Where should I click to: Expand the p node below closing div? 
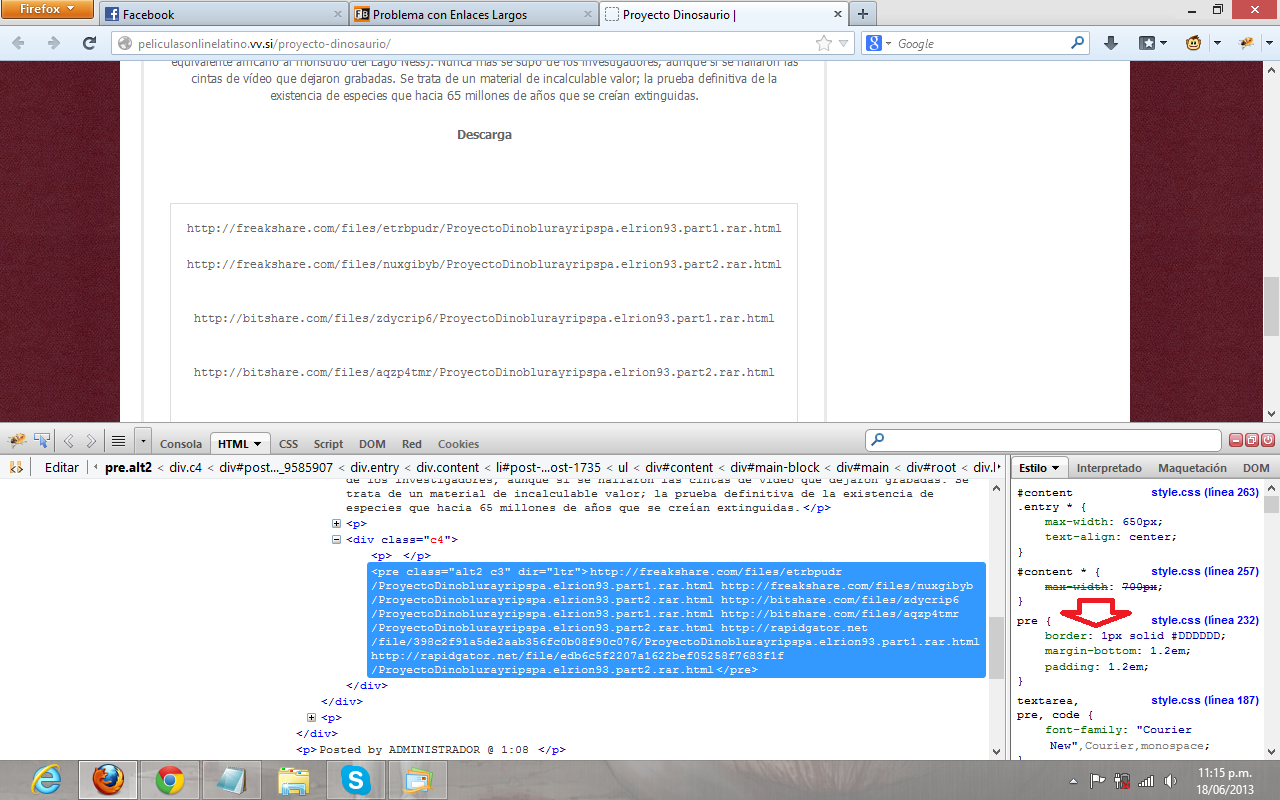(x=312, y=717)
